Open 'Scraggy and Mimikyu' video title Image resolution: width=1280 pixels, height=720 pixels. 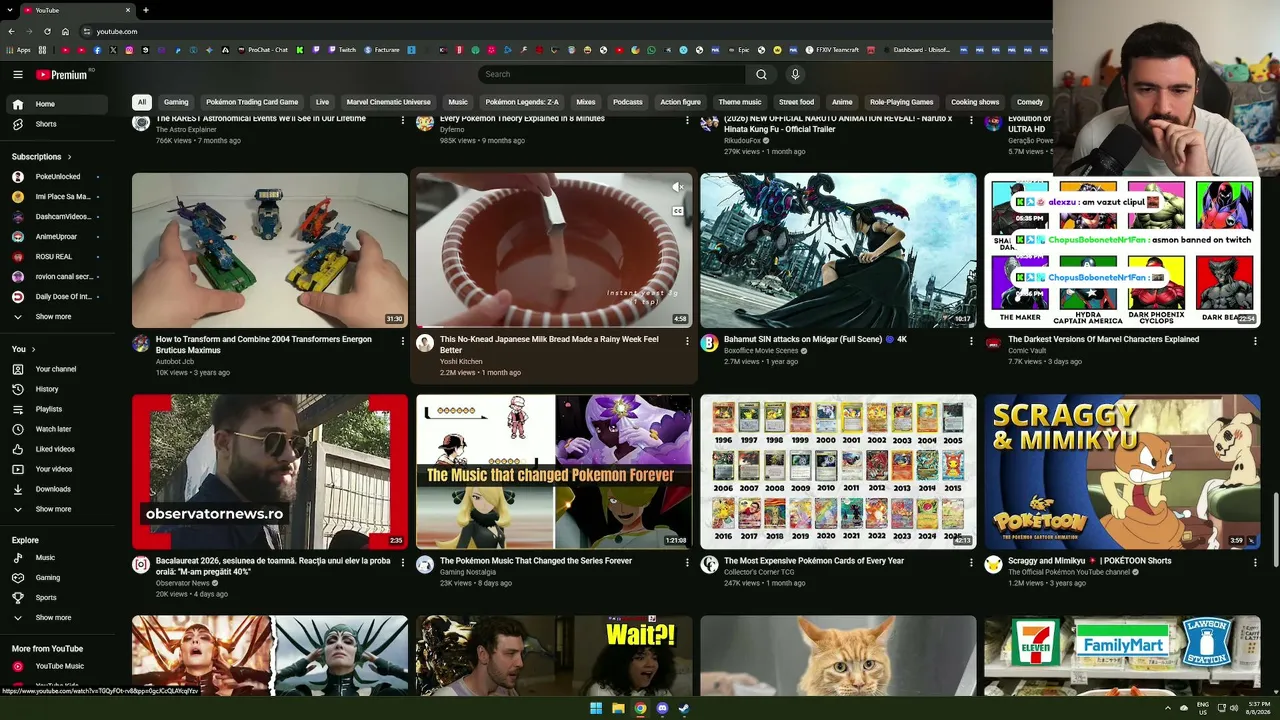pyautogui.click(x=1089, y=561)
